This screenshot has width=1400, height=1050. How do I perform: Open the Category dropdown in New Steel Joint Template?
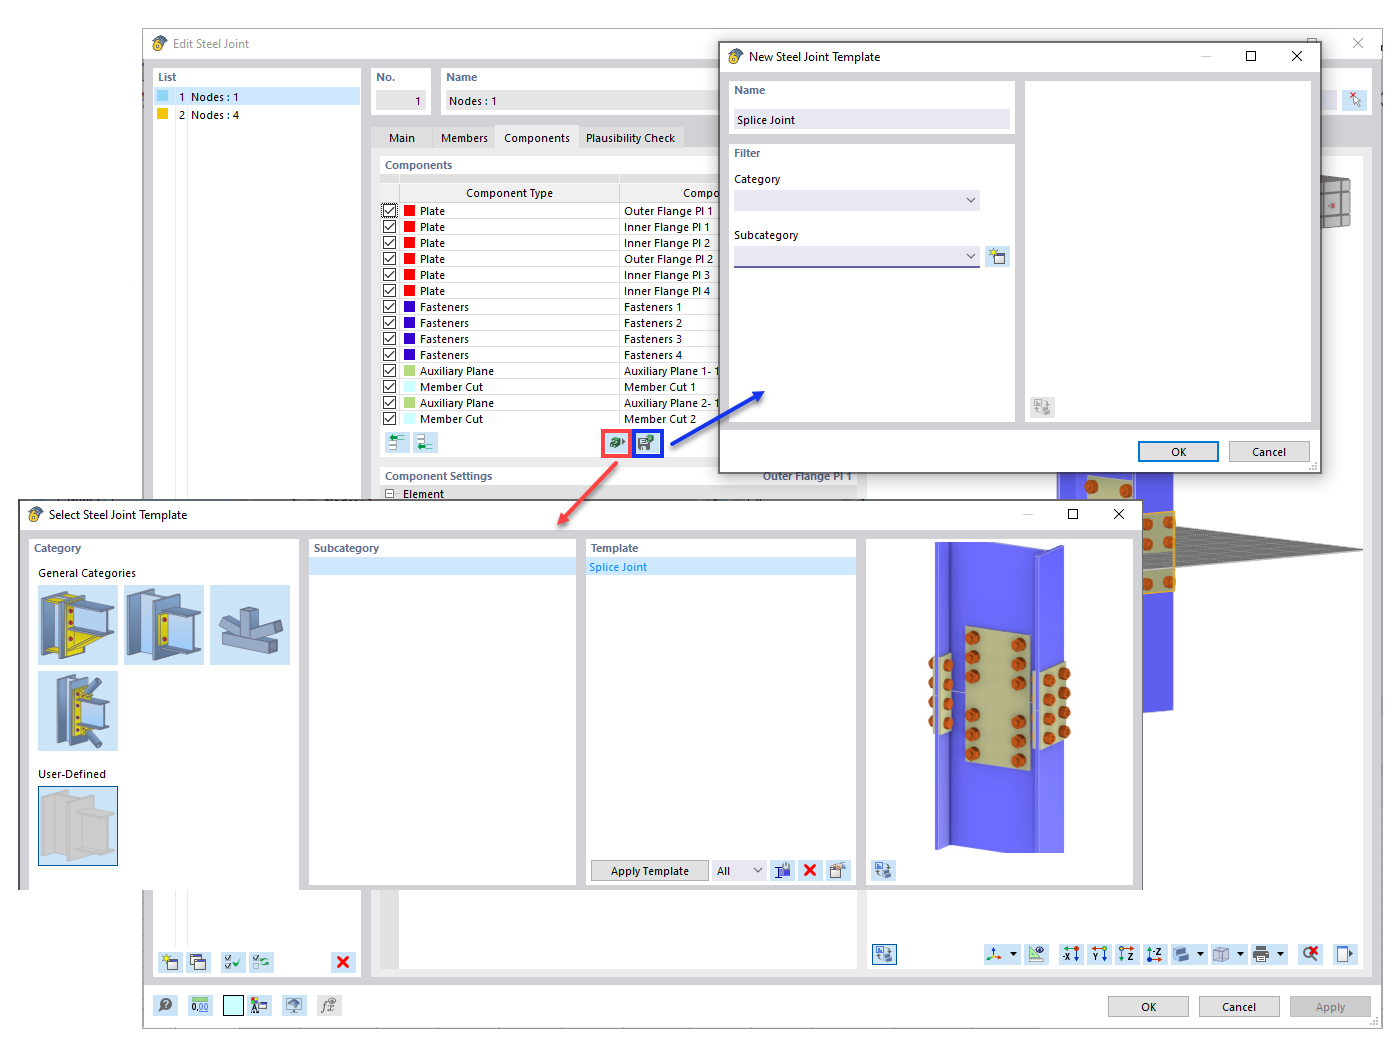click(856, 200)
